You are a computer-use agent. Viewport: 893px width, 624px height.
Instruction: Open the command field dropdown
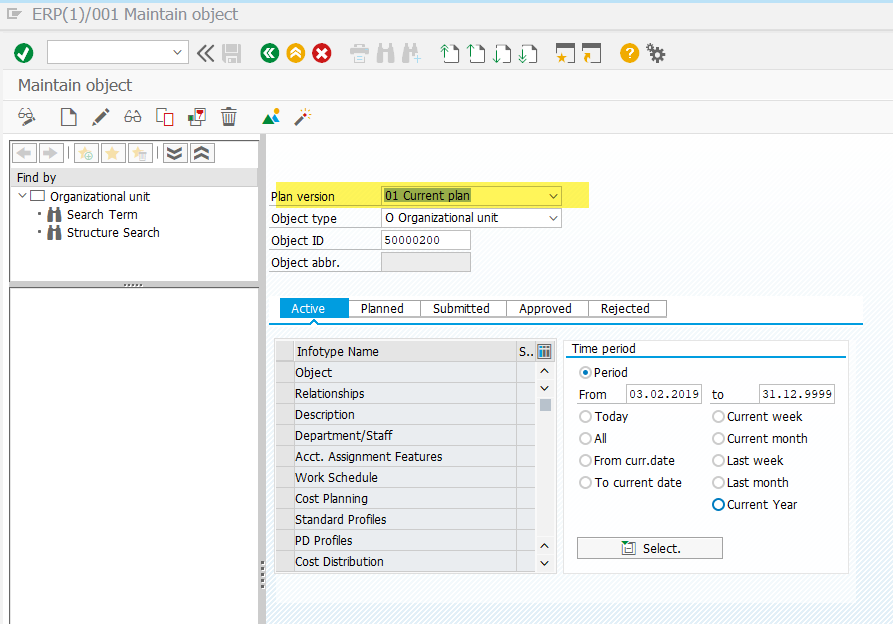point(177,53)
